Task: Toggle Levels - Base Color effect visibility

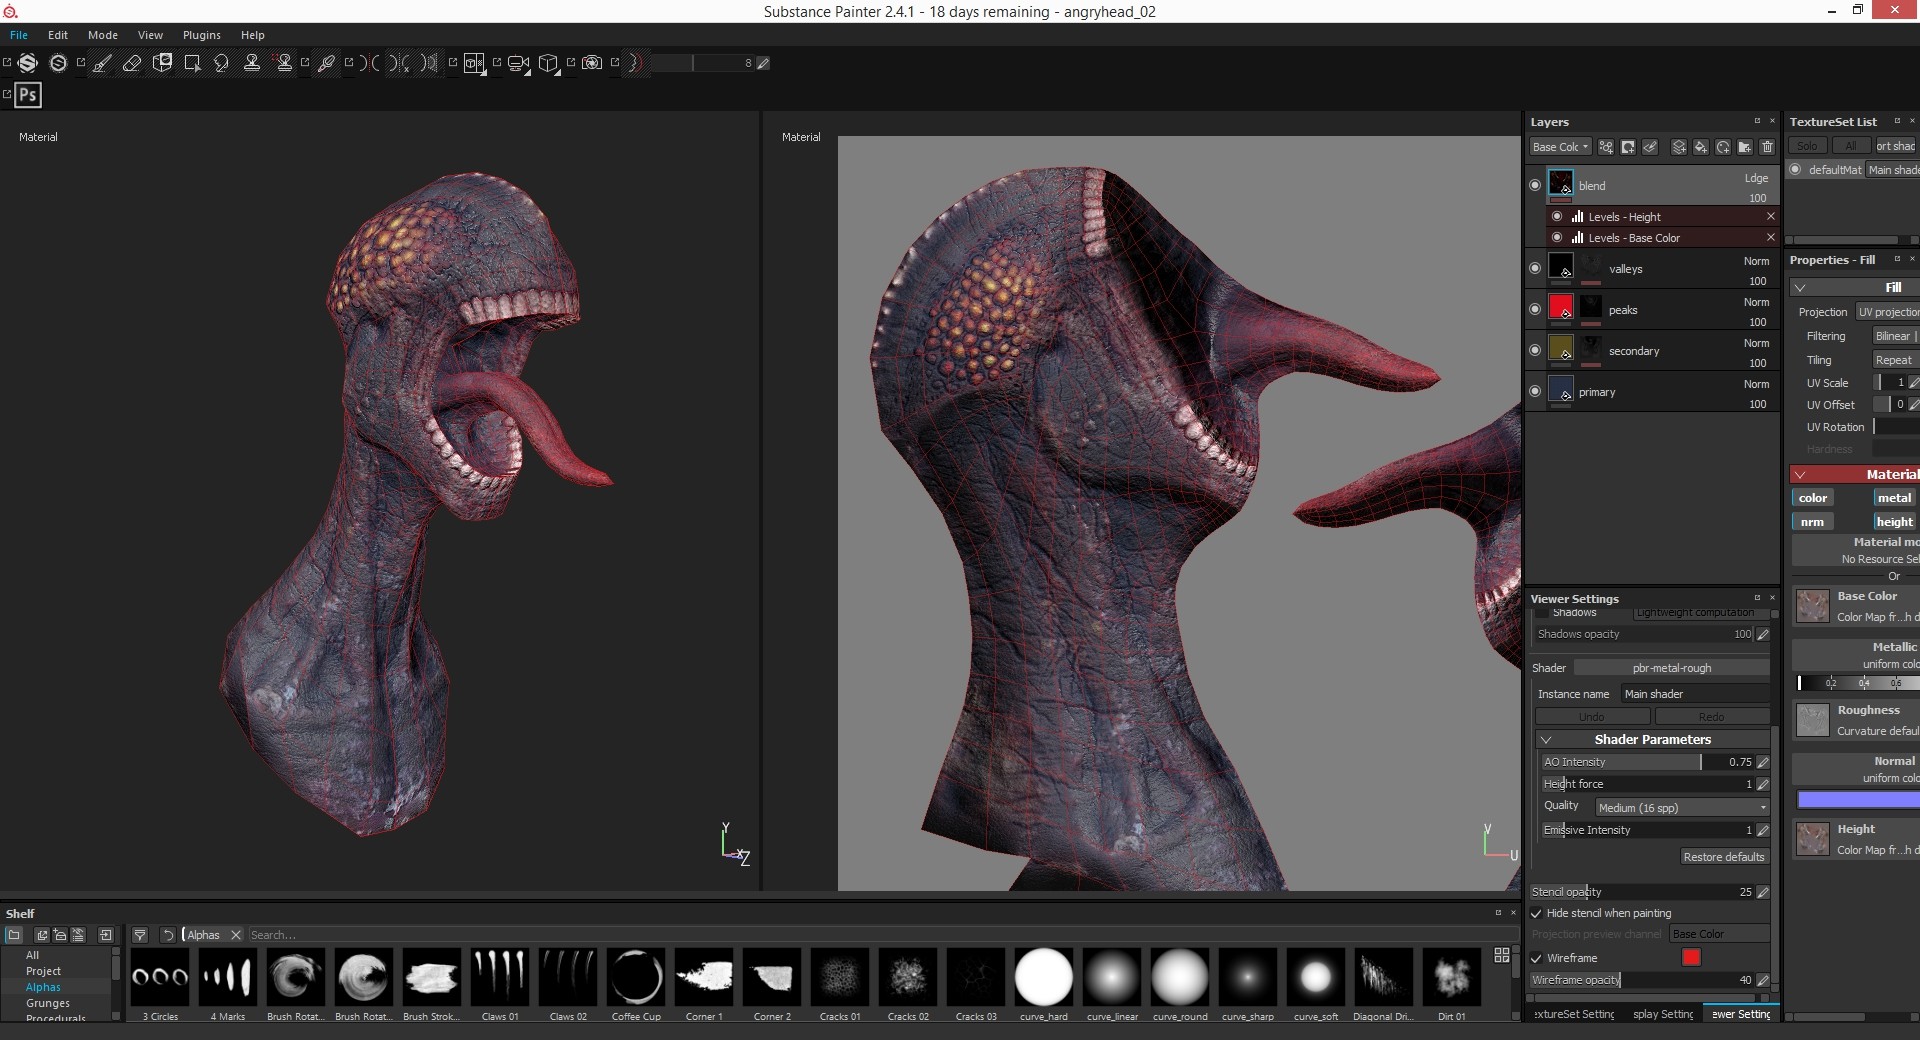Action: click(x=1557, y=237)
